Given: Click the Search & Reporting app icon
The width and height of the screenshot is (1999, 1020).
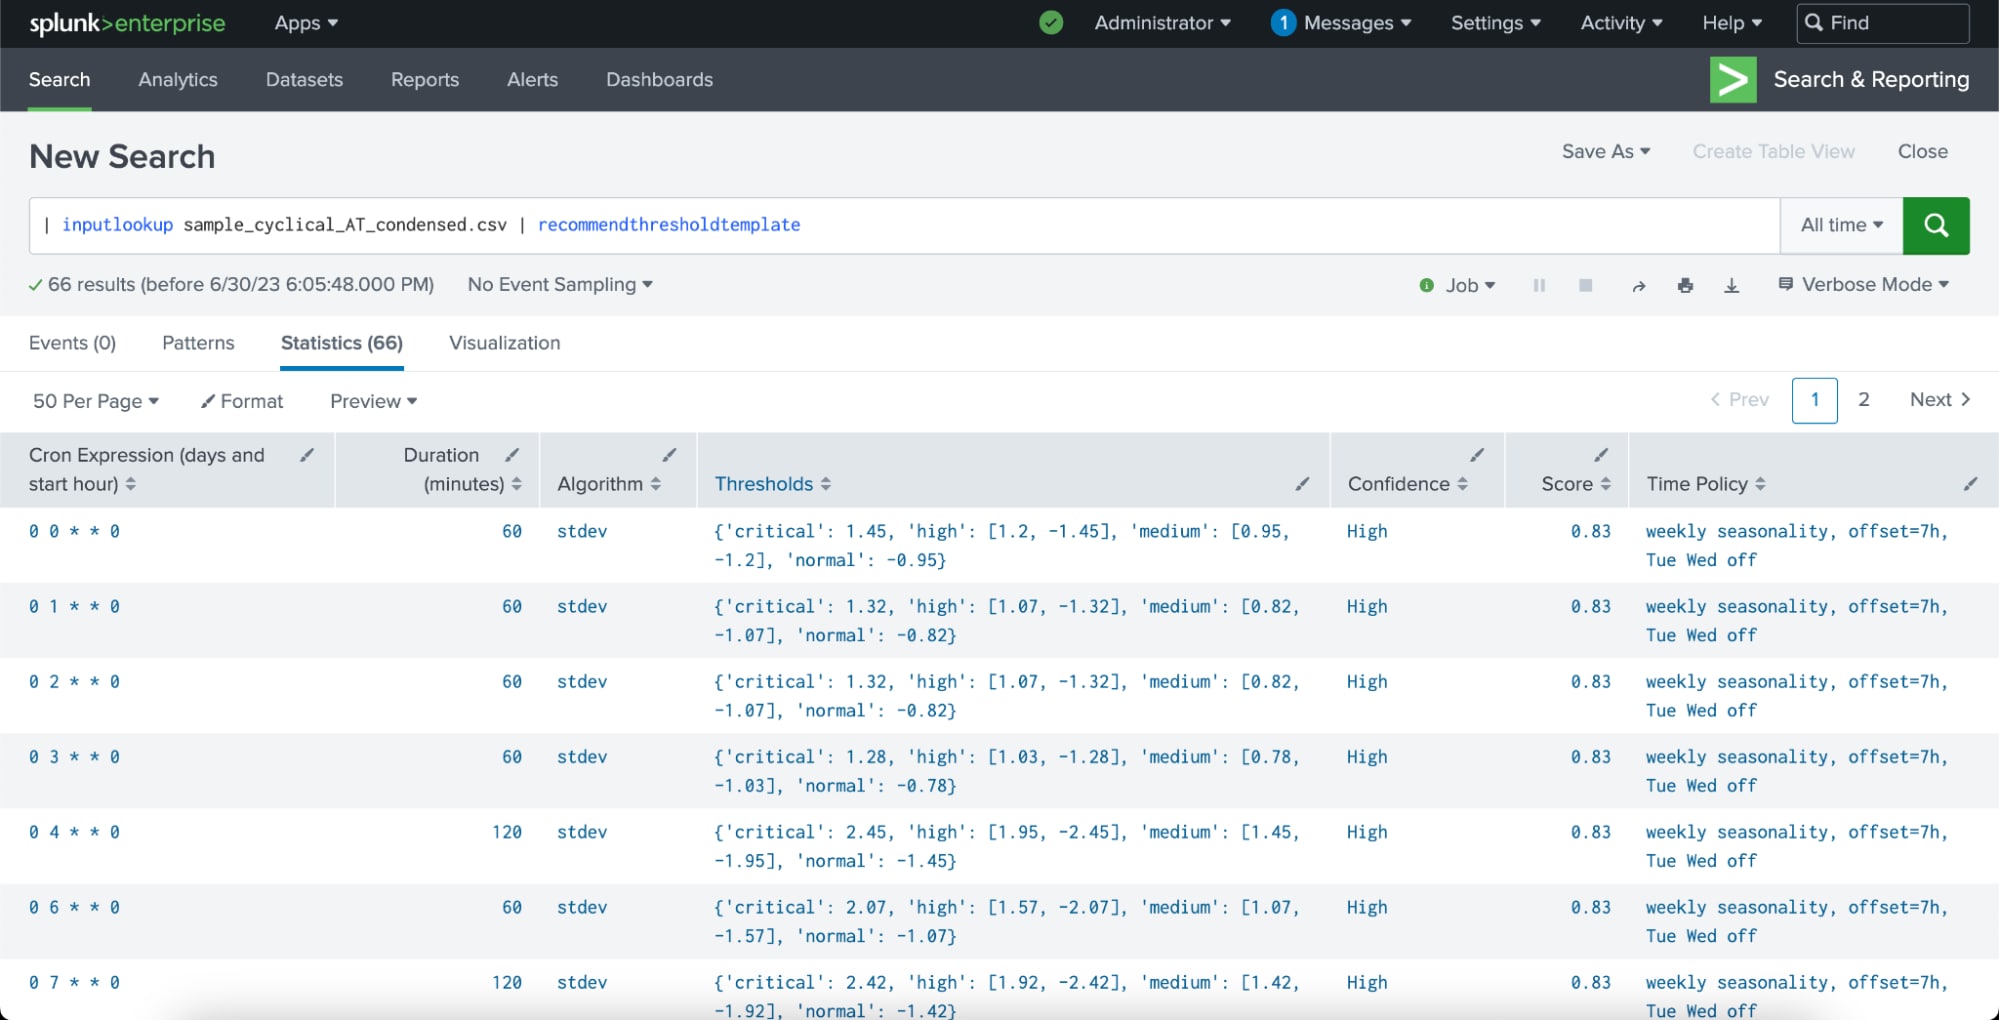Looking at the screenshot, I should (1733, 79).
